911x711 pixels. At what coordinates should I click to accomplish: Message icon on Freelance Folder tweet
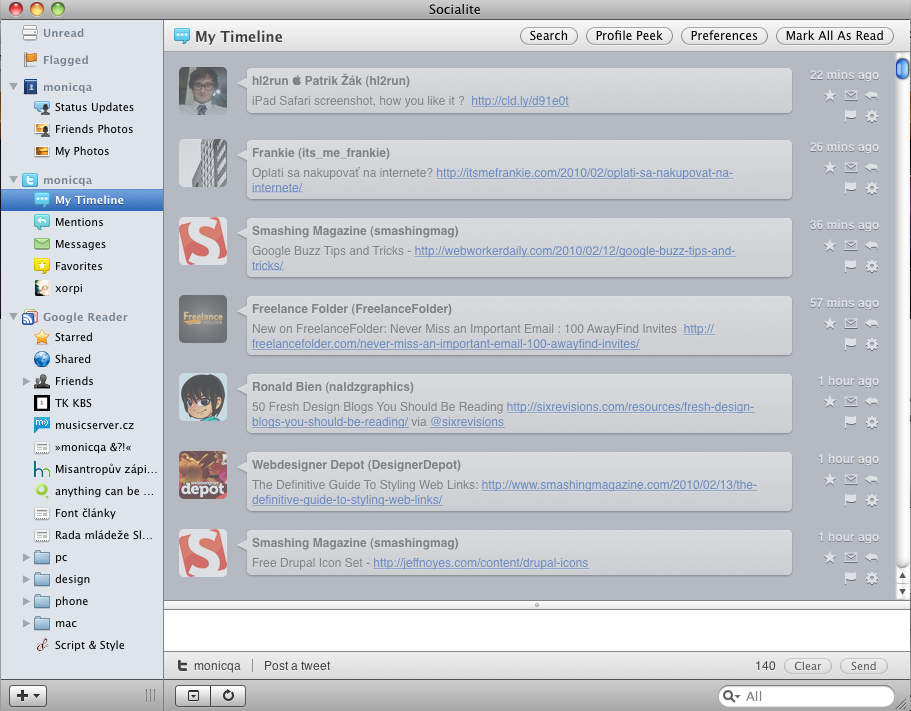click(x=851, y=324)
